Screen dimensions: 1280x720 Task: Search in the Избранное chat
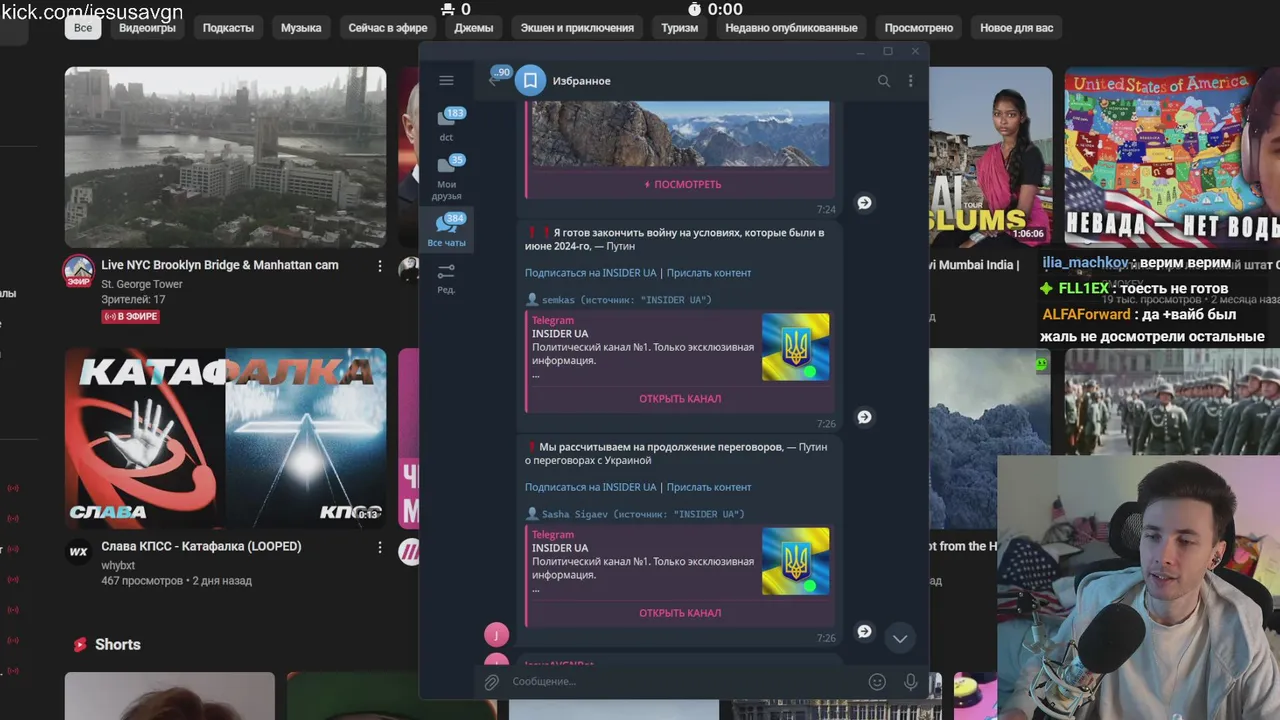click(883, 81)
